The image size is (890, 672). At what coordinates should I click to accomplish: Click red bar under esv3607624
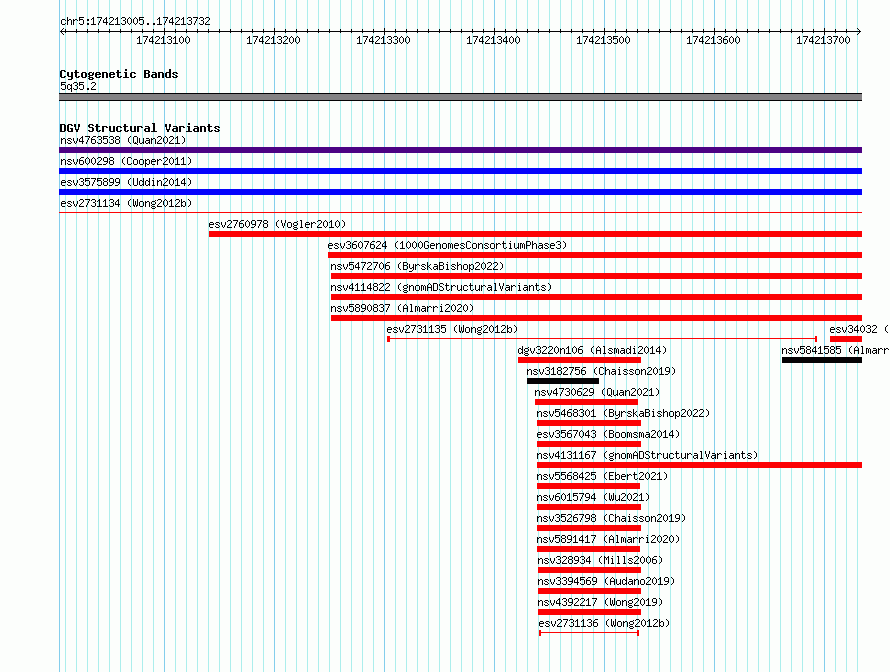pyautogui.click(x=595, y=255)
